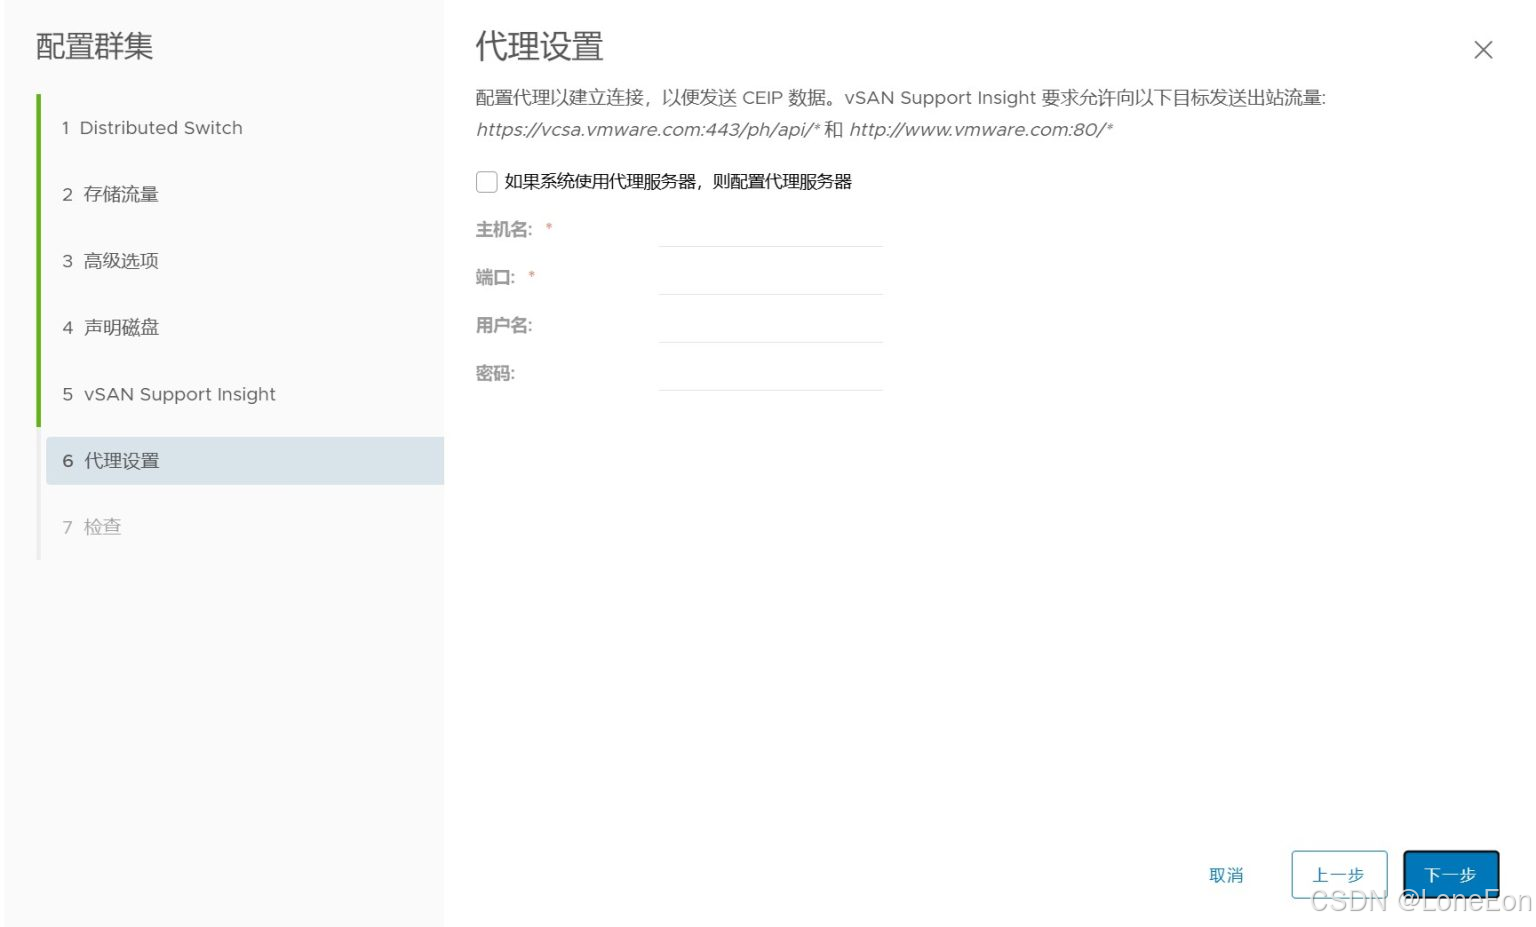Click the 用户名 input field

click(x=770, y=327)
